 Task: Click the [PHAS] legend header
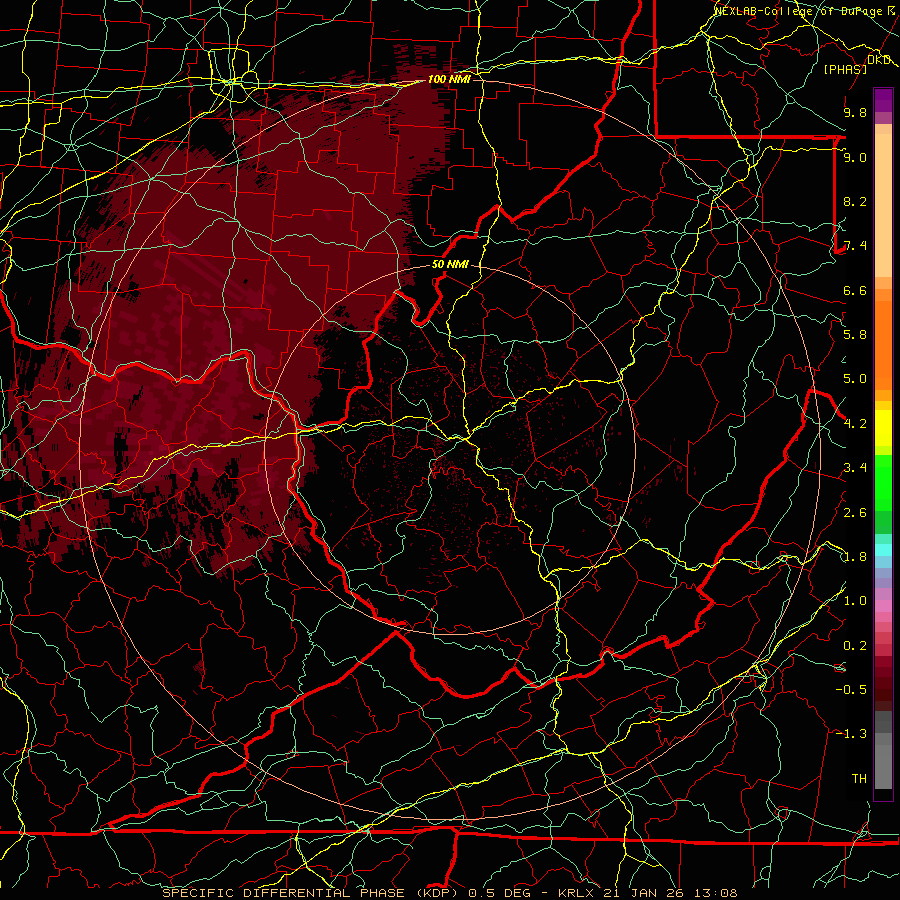[845, 69]
